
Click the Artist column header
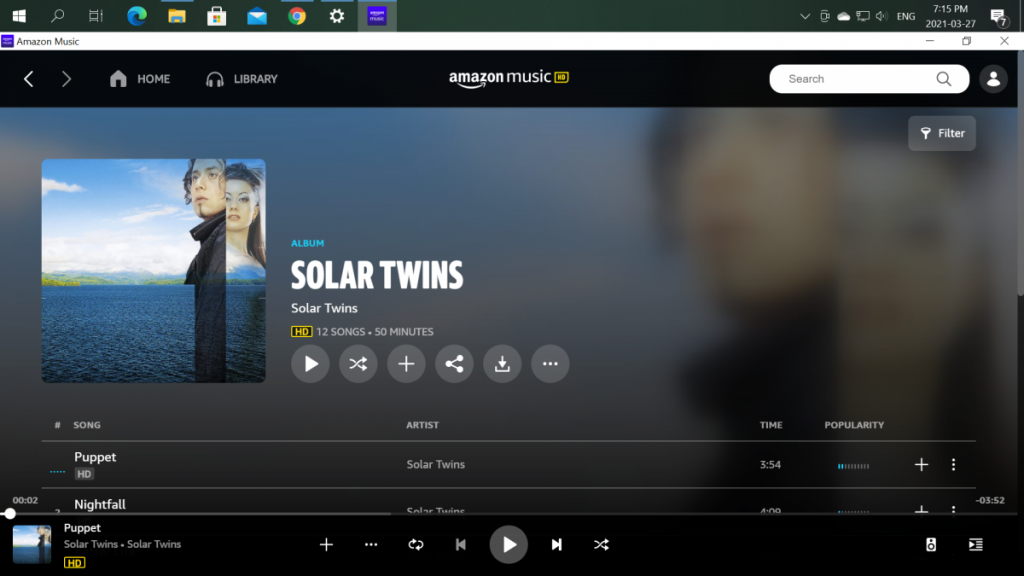pos(423,425)
